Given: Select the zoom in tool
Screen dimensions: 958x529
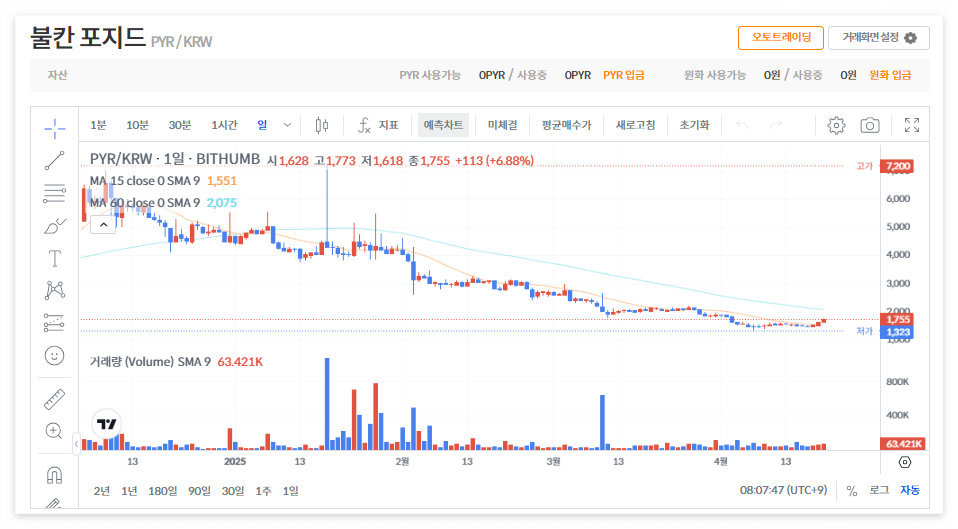Looking at the screenshot, I should coord(54,431).
